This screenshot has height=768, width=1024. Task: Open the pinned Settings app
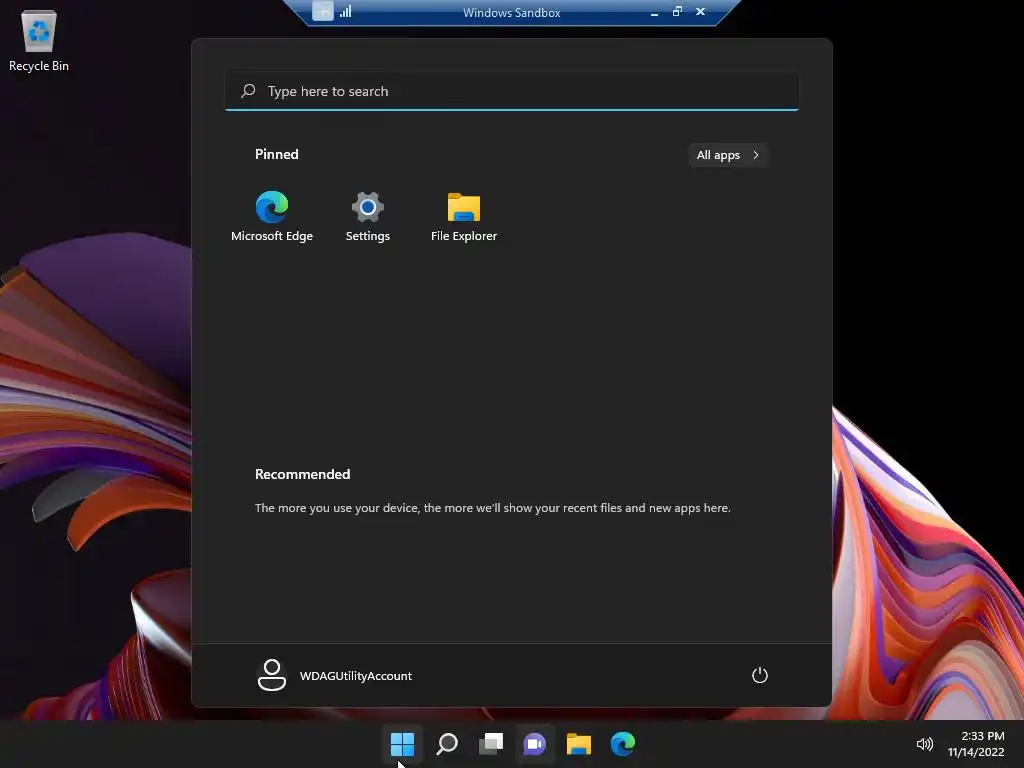(368, 216)
